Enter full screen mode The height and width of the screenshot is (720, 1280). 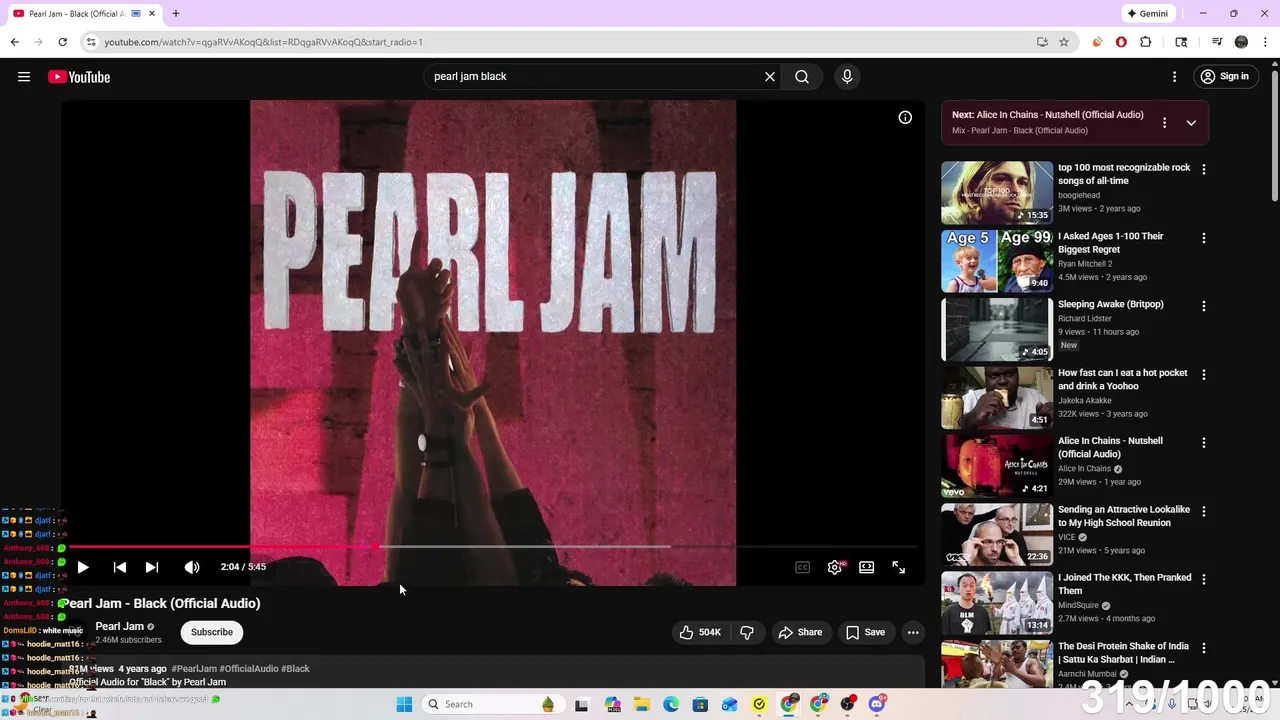click(x=899, y=567)
